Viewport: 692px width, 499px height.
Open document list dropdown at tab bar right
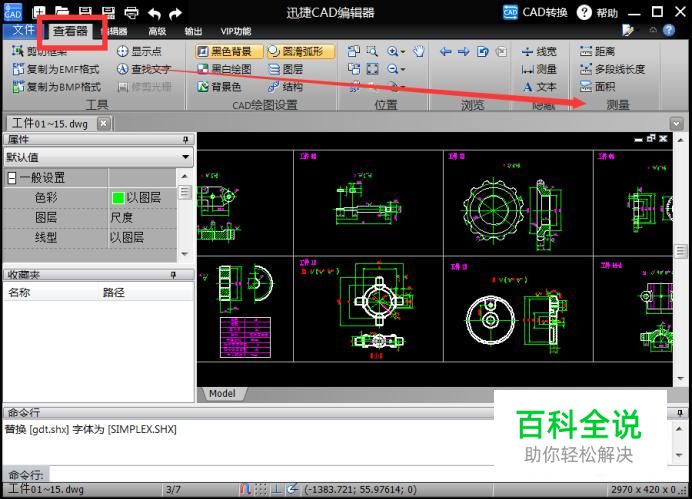676,124
